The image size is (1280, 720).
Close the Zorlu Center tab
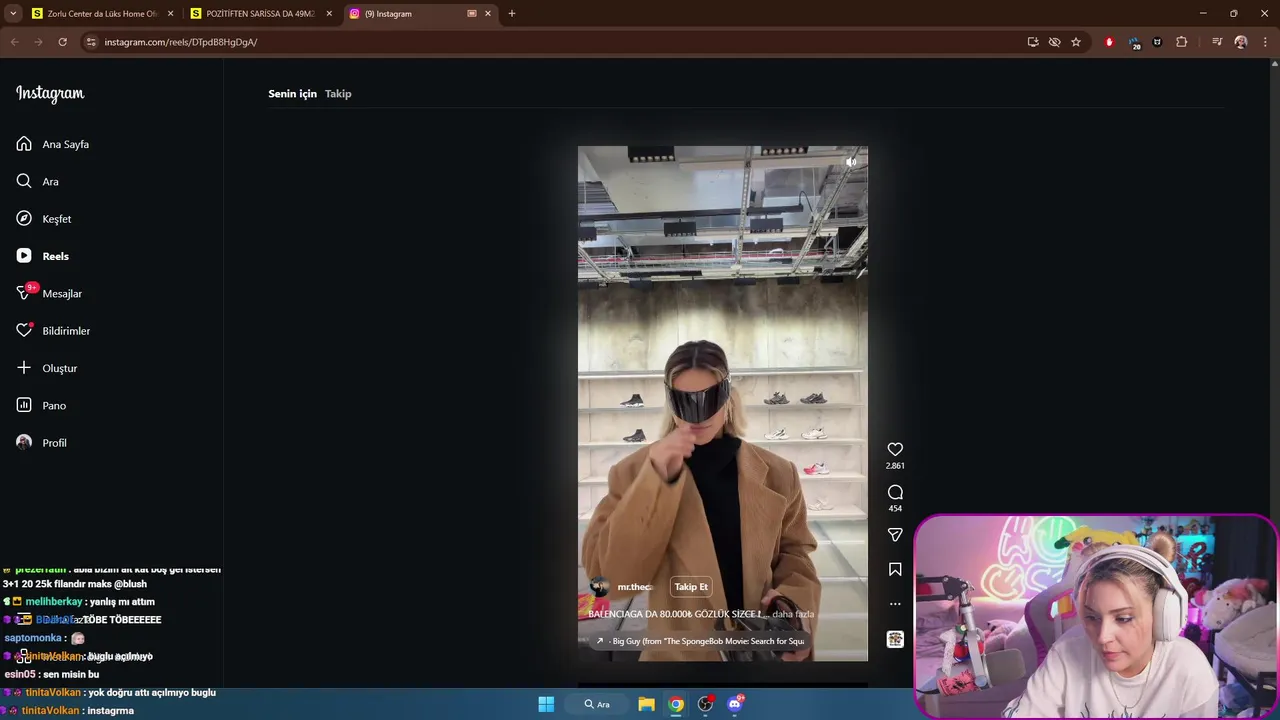coord(170,14)
